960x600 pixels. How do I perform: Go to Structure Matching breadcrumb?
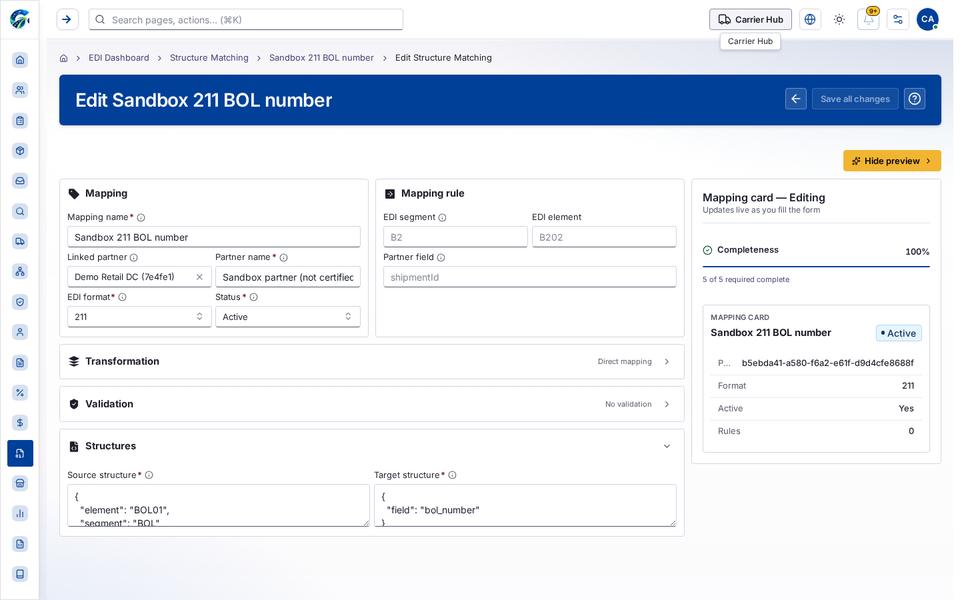209,58
